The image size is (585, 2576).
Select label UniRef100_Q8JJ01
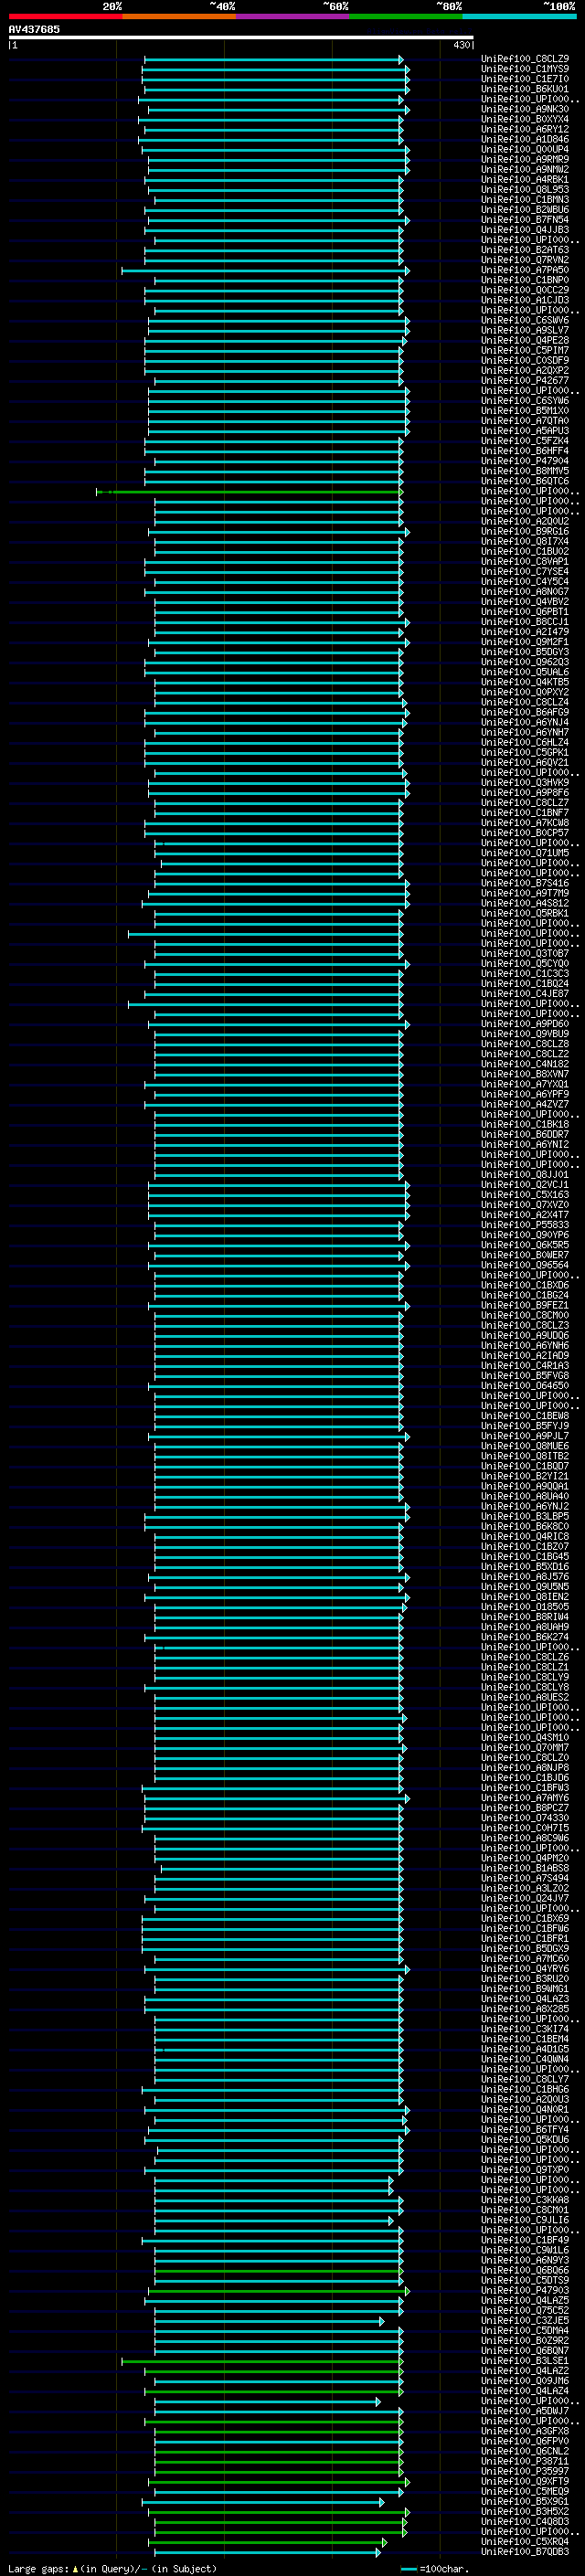pos(525,1175)
